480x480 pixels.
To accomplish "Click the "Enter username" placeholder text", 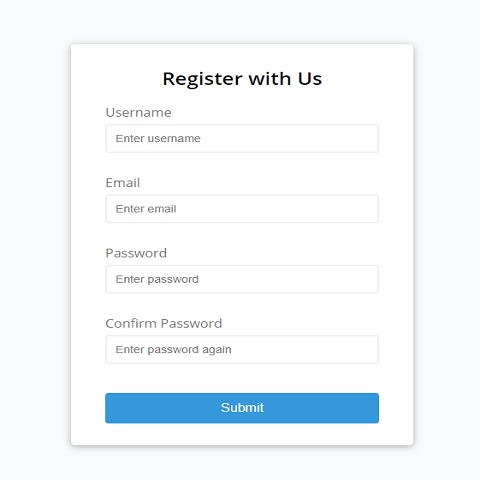I will tap(158, 138).
